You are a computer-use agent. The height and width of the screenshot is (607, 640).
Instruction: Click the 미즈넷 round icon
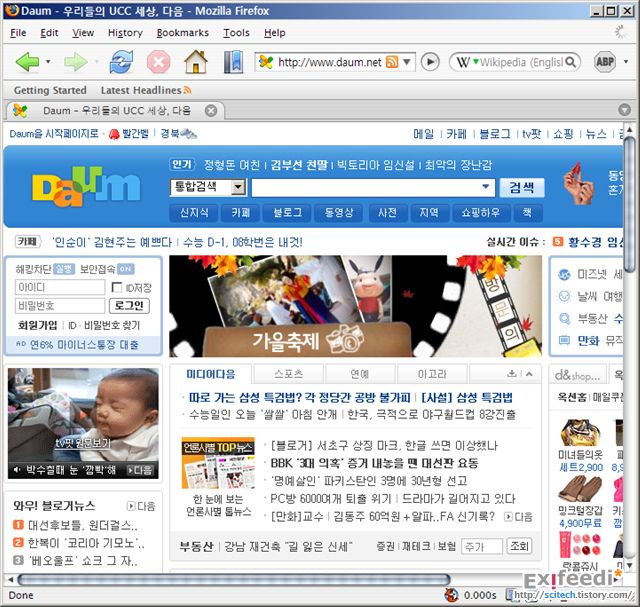(x=564, y=275)
